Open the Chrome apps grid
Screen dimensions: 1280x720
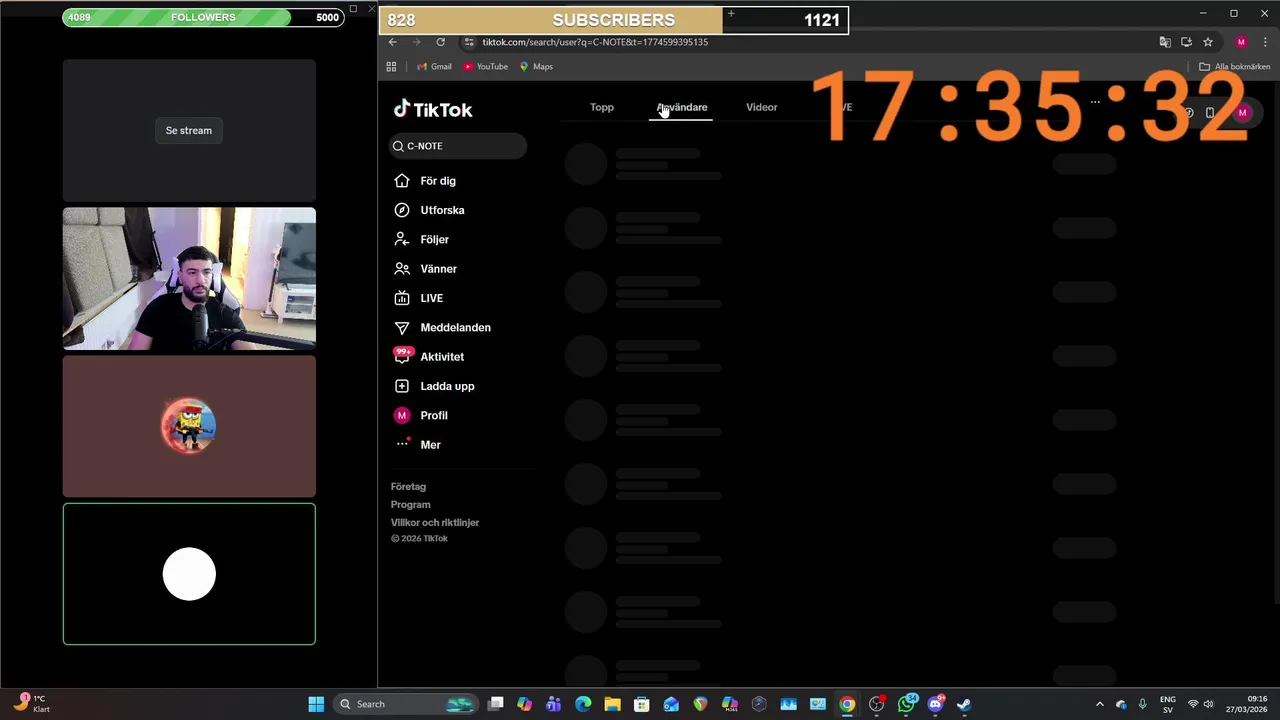(x=391, y=66)
